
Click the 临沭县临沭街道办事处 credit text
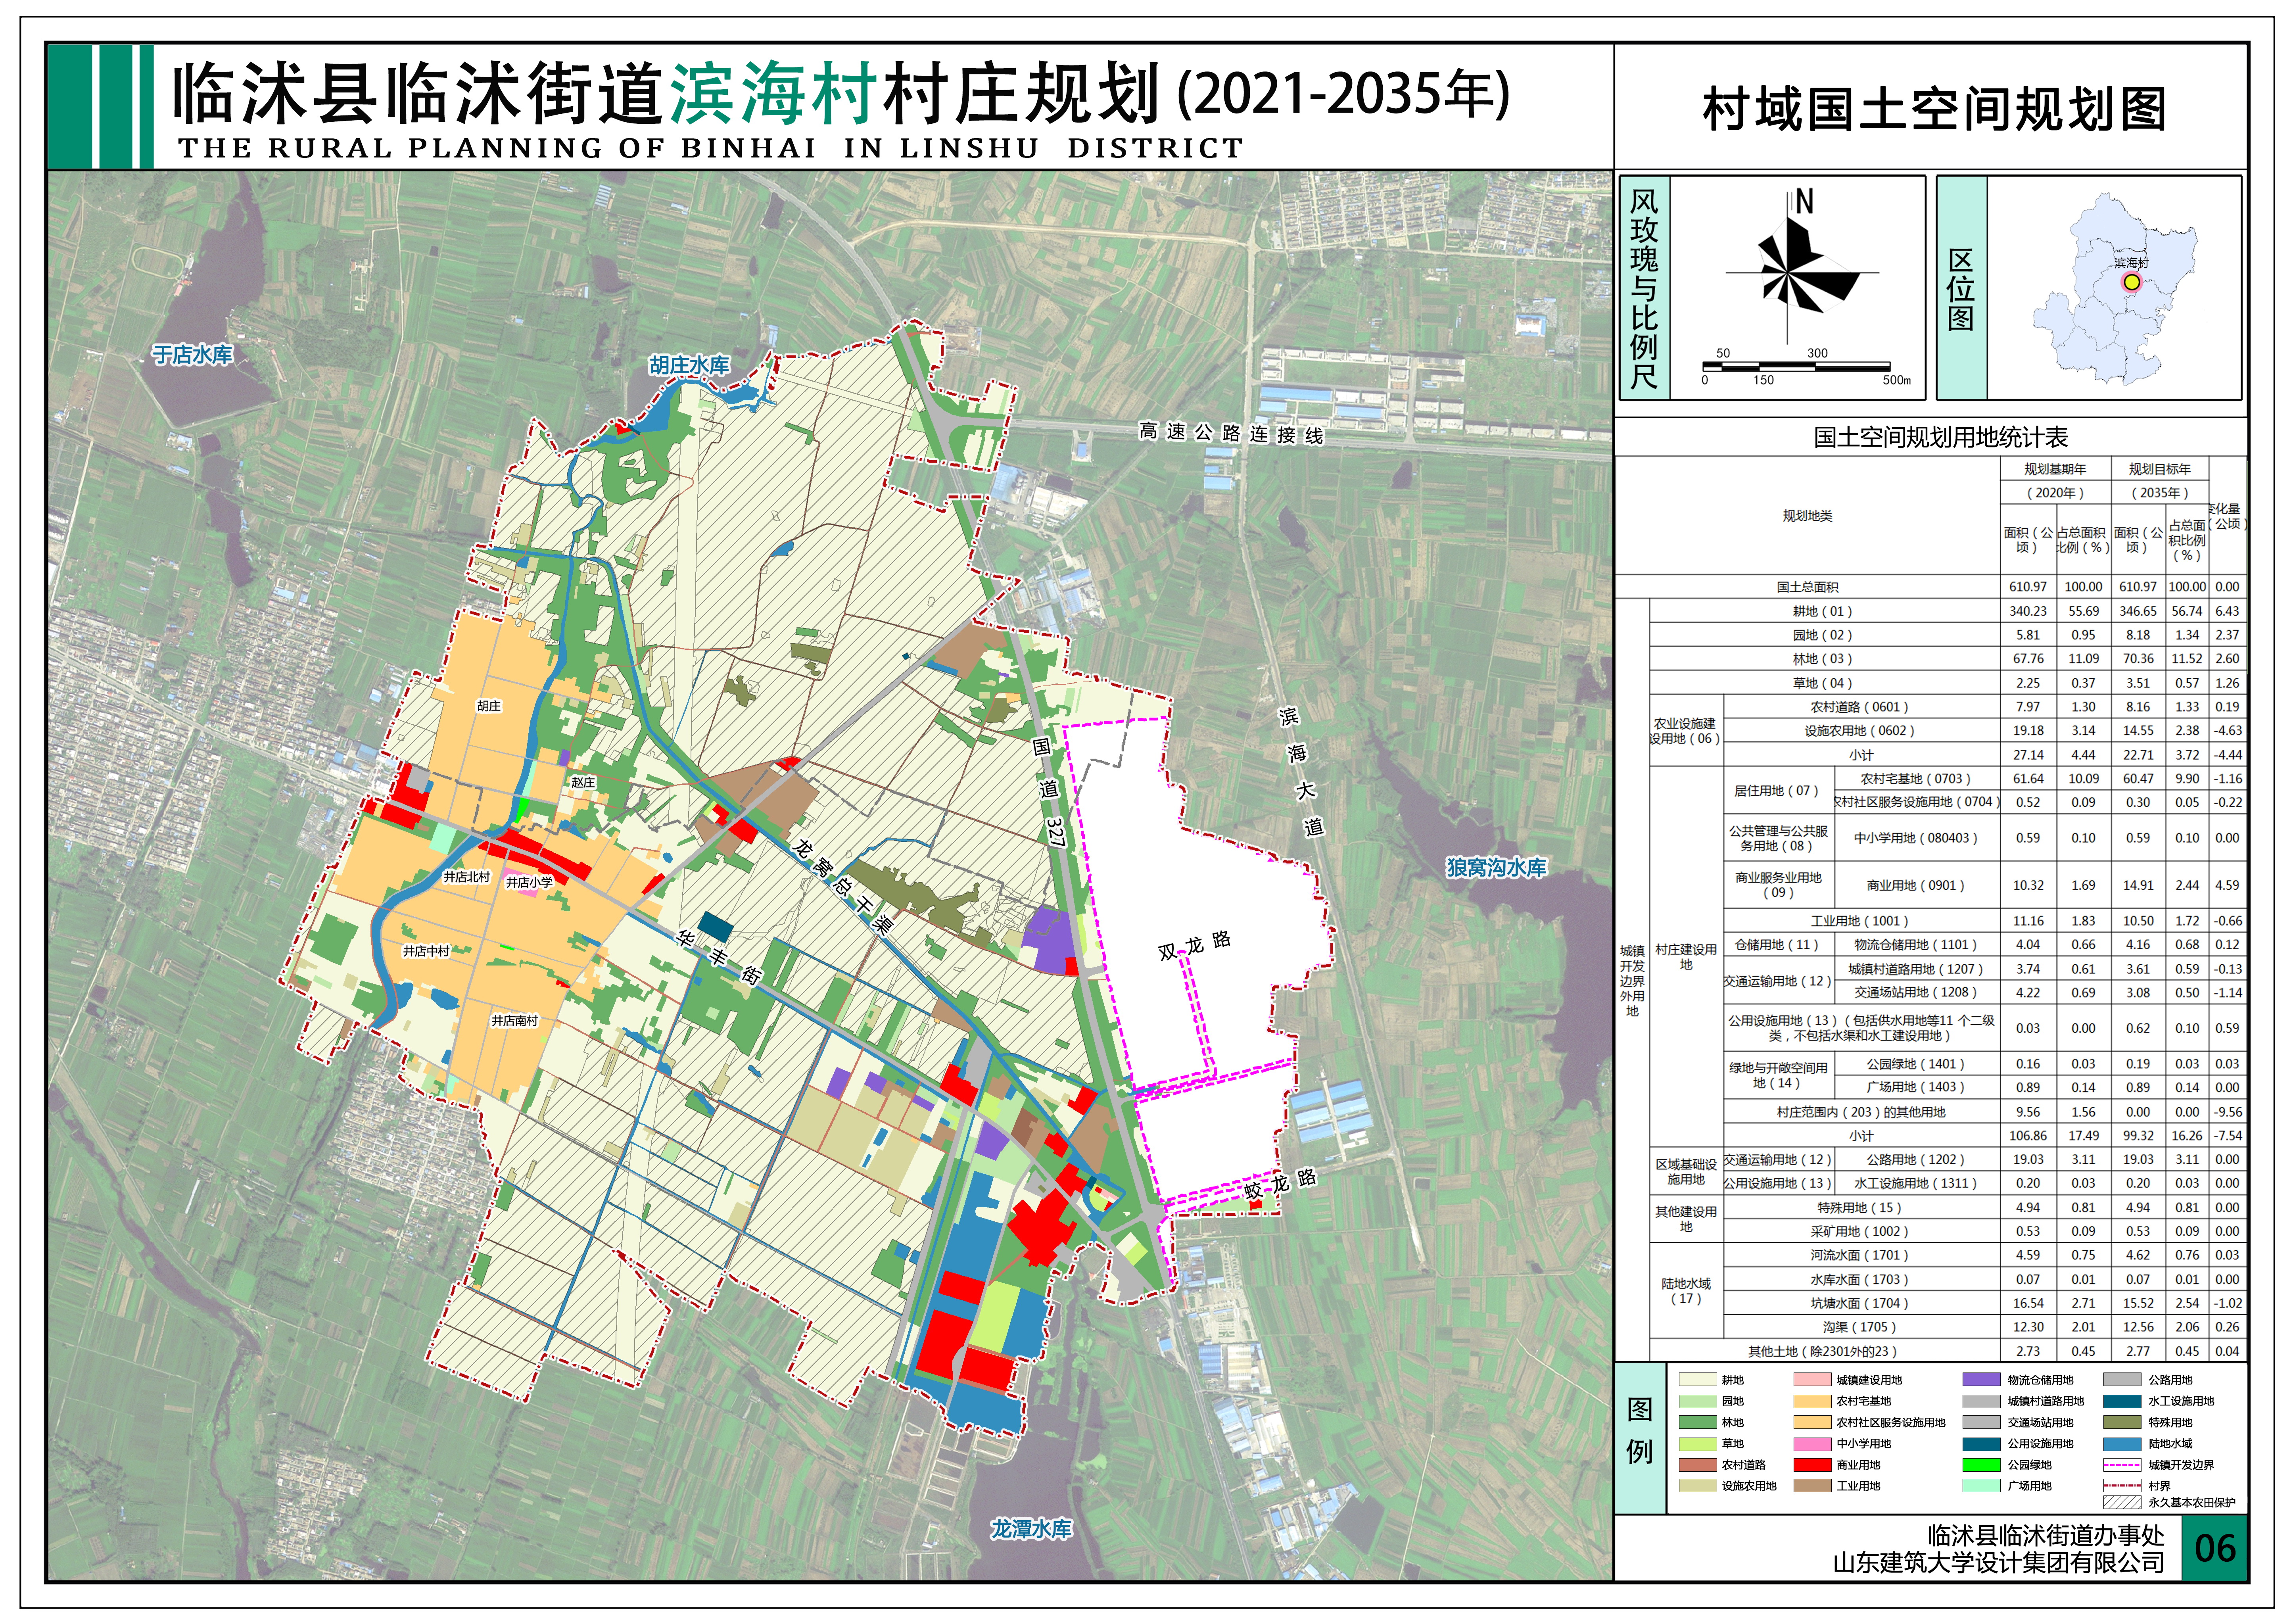2046,1535
